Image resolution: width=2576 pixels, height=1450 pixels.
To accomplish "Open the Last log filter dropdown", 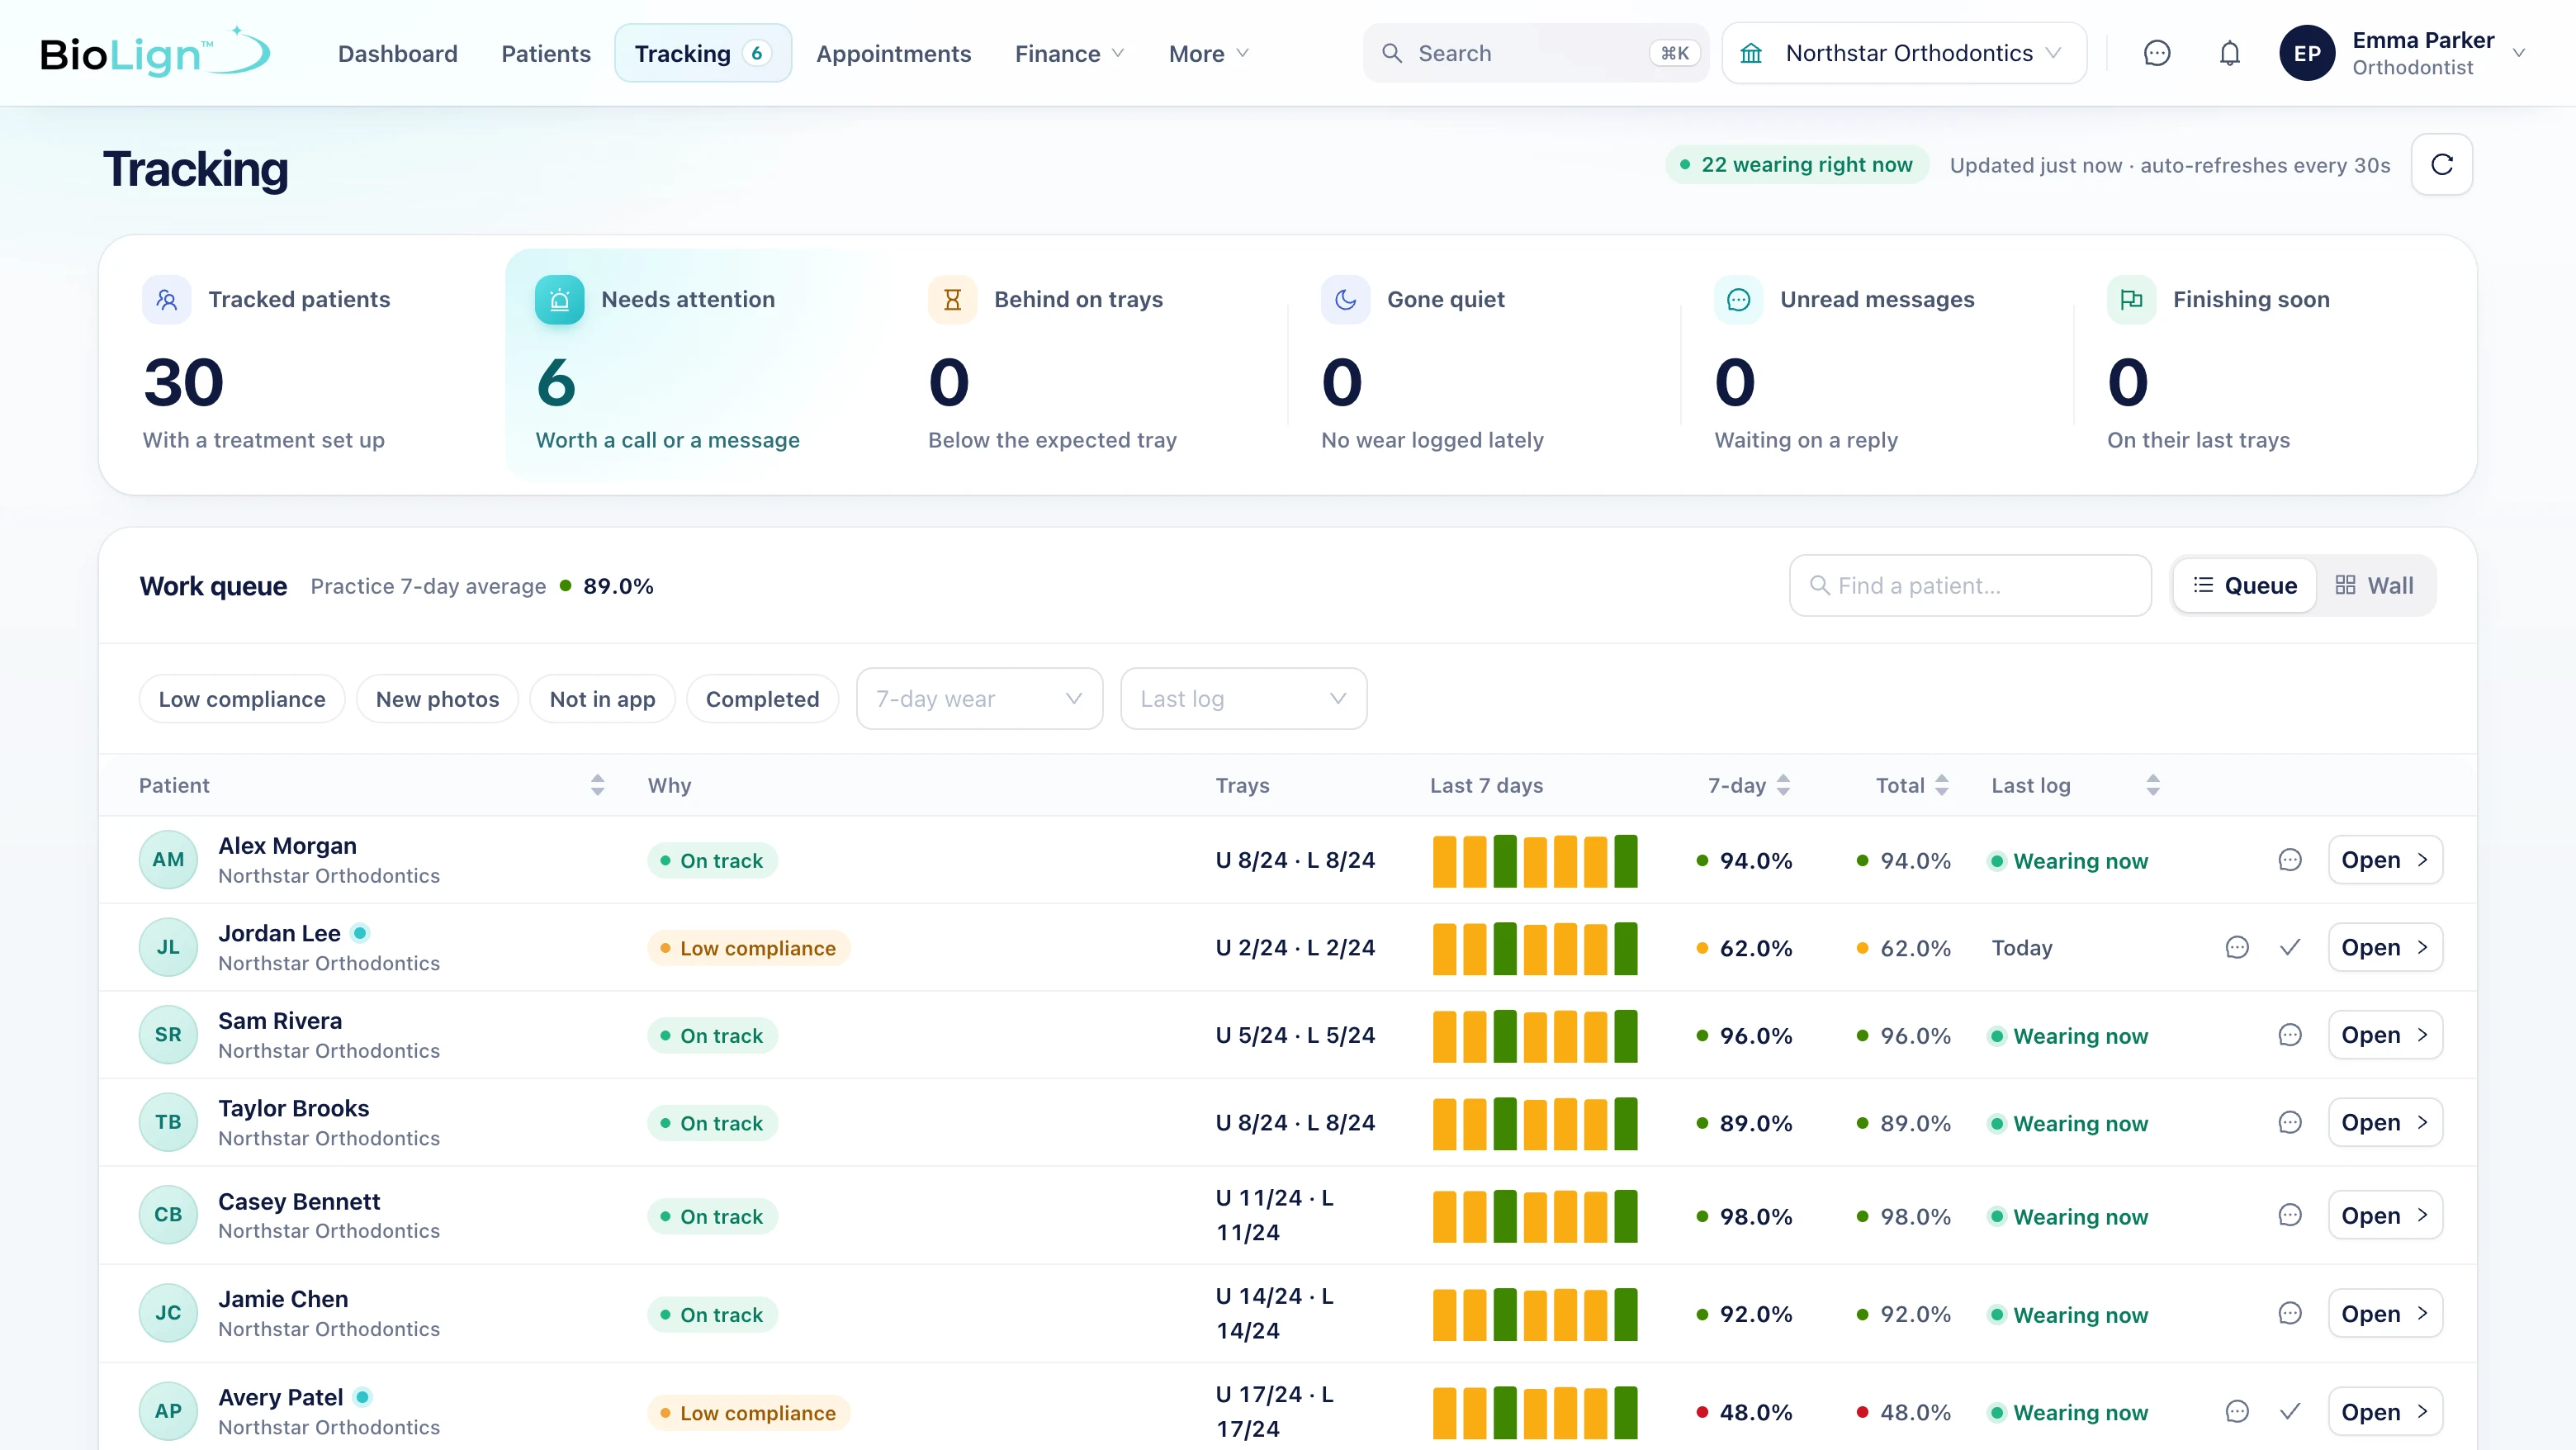I will [1243, 699].
